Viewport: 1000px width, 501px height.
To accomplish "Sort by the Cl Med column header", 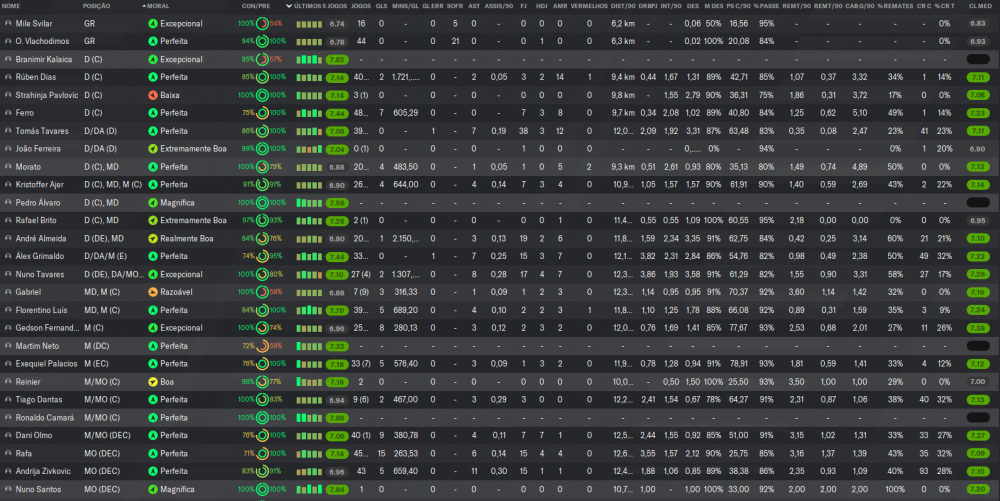I will tap(980, 6).
